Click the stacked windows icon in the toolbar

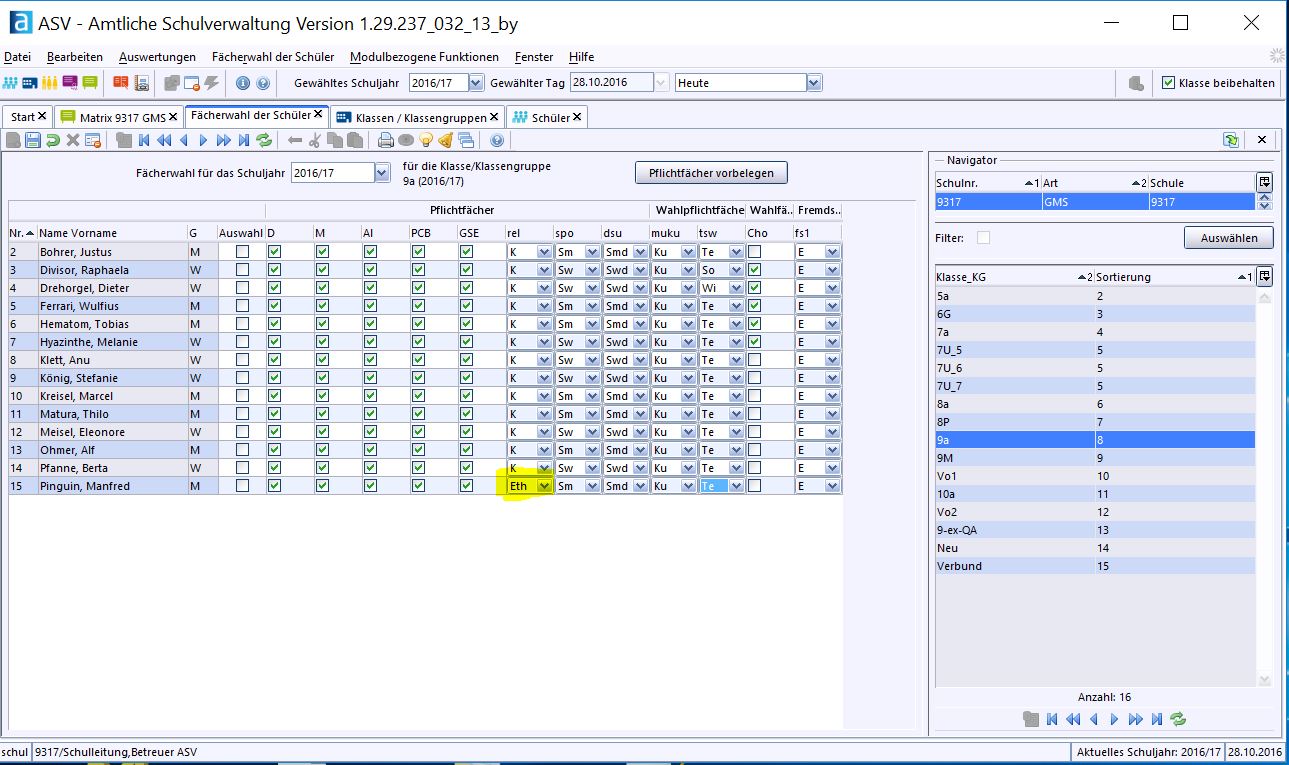467,141
